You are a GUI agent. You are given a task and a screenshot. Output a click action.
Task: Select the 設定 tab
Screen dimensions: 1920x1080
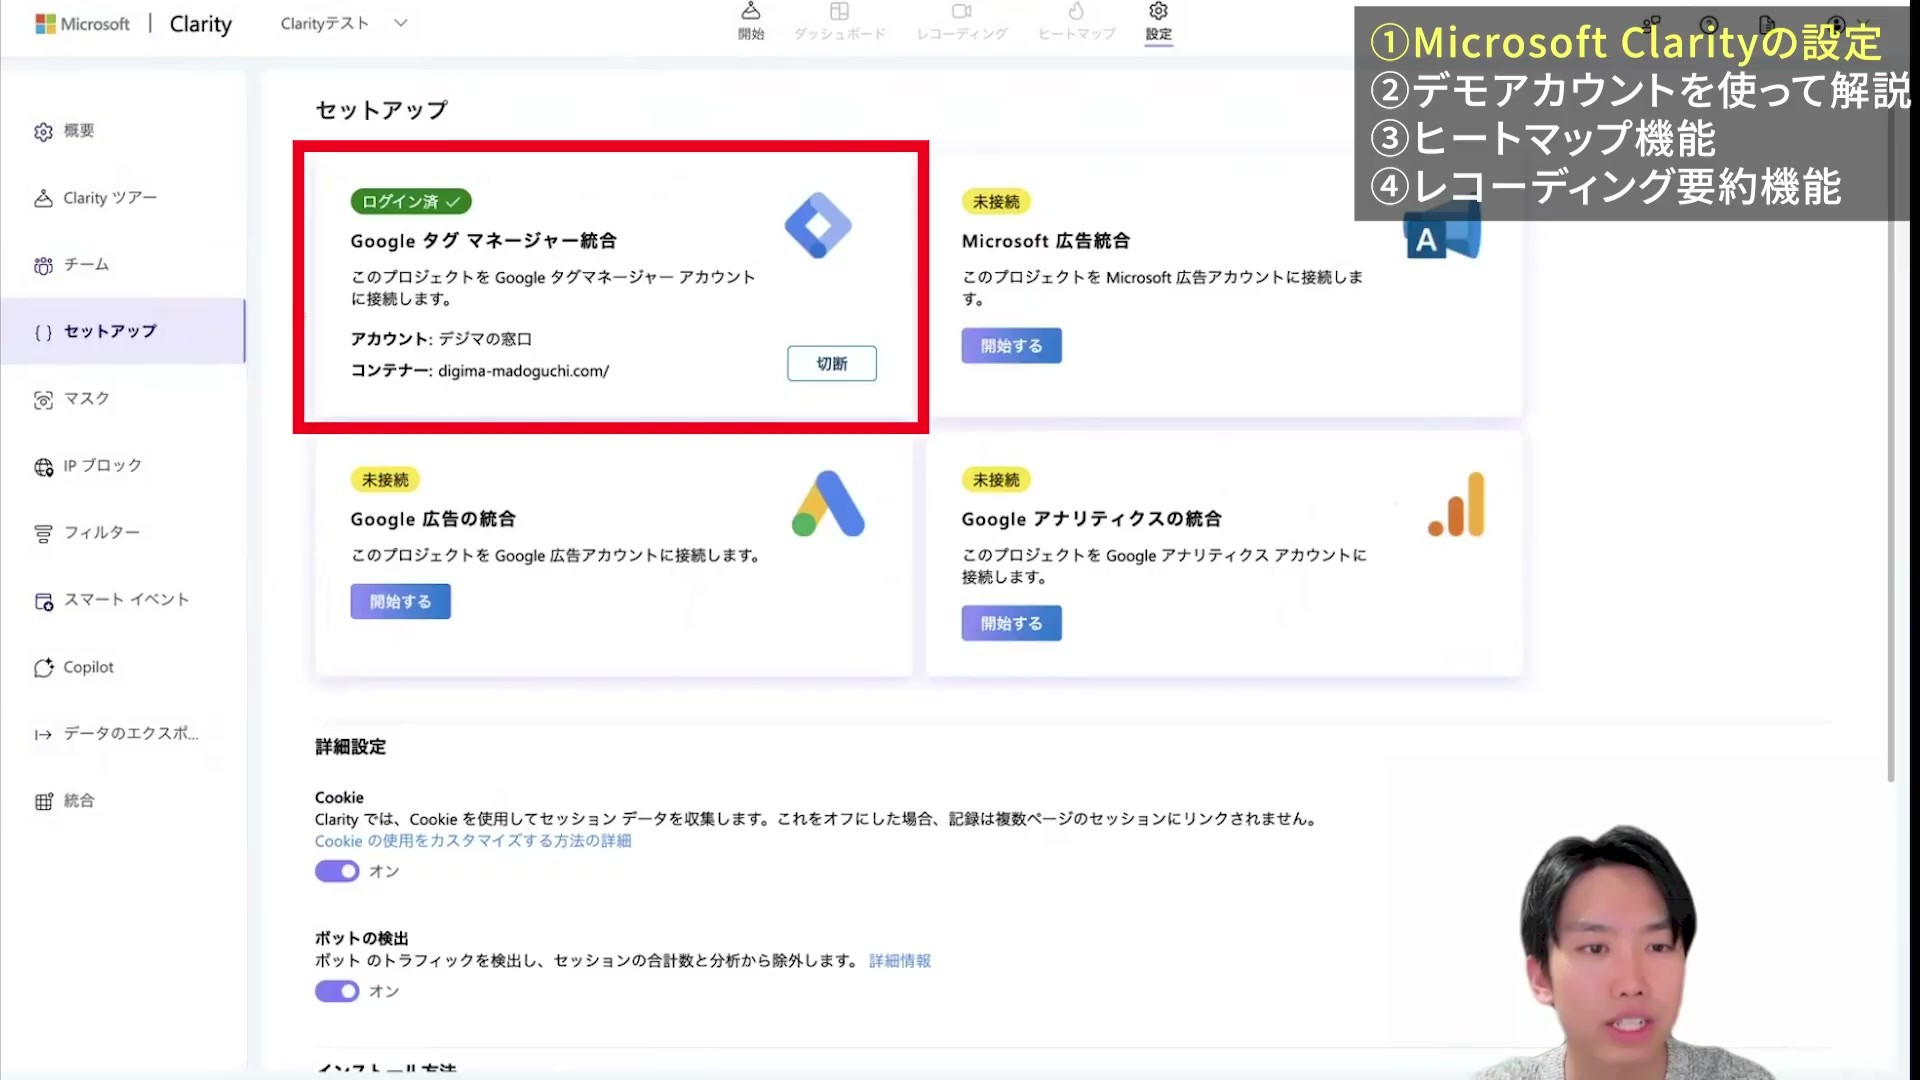point(1158,22)
